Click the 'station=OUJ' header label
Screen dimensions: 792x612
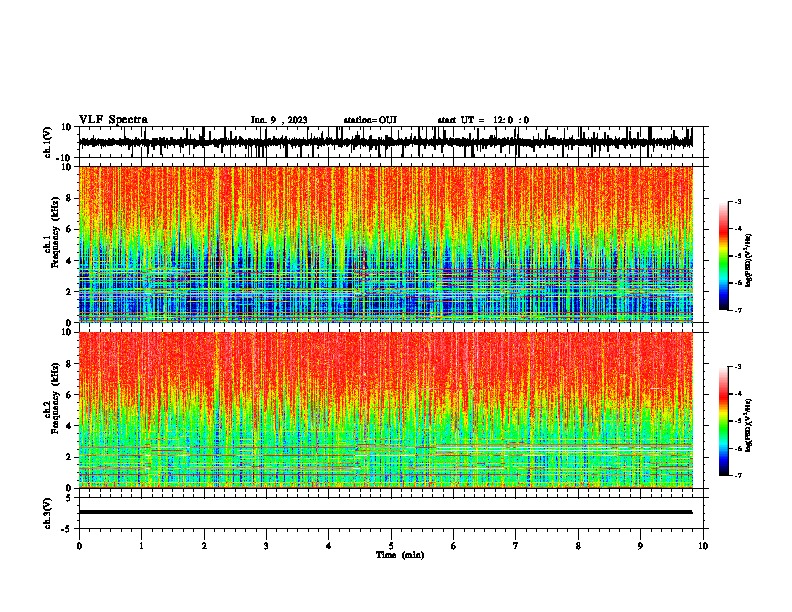(370, 120)
